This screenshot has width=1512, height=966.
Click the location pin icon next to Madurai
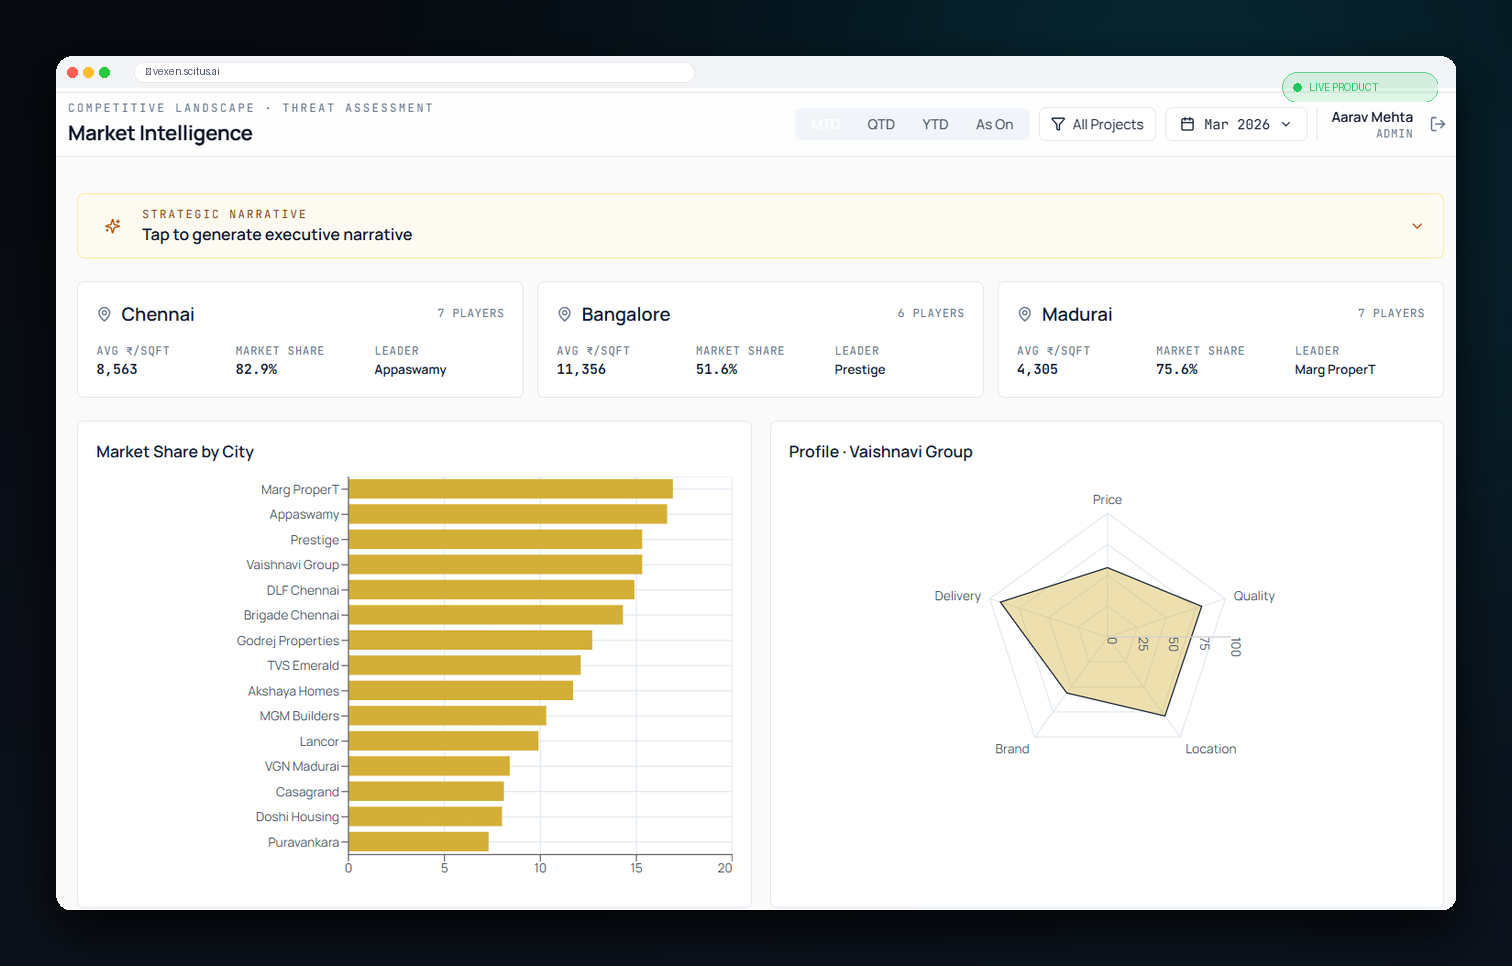coord(1024,314)
